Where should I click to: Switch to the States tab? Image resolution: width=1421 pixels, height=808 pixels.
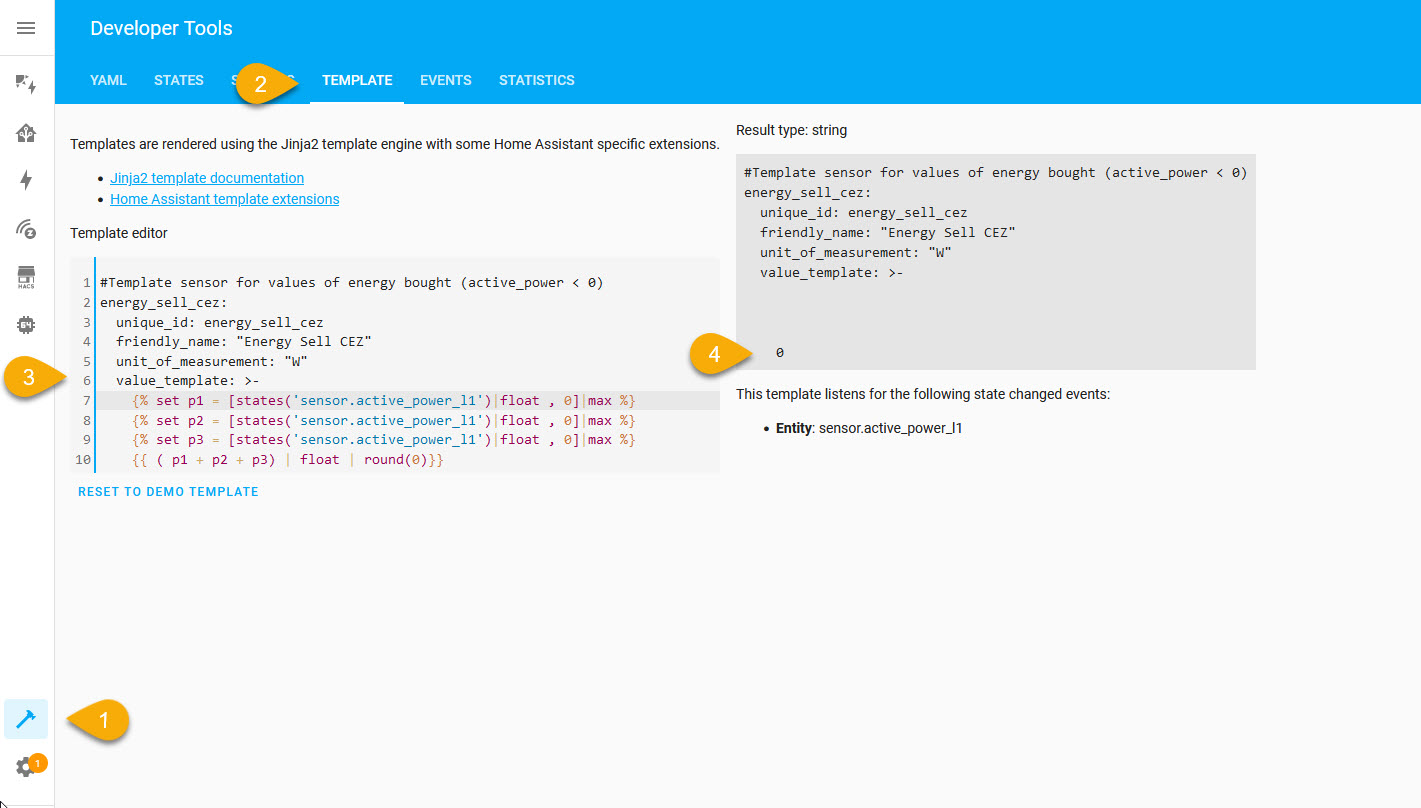(x=179, y=80)
